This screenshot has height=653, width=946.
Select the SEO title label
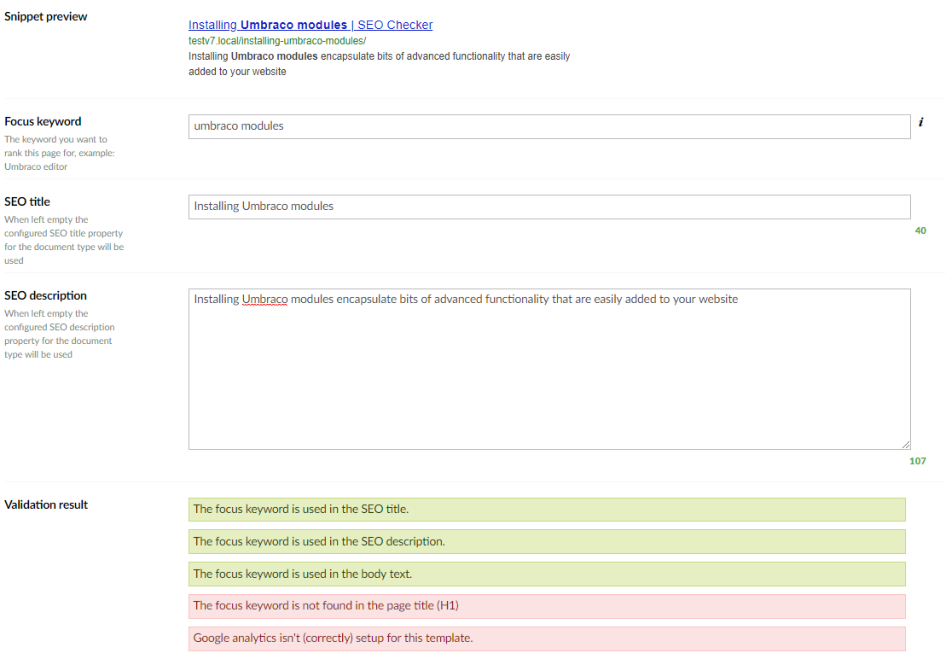[27, 202]
